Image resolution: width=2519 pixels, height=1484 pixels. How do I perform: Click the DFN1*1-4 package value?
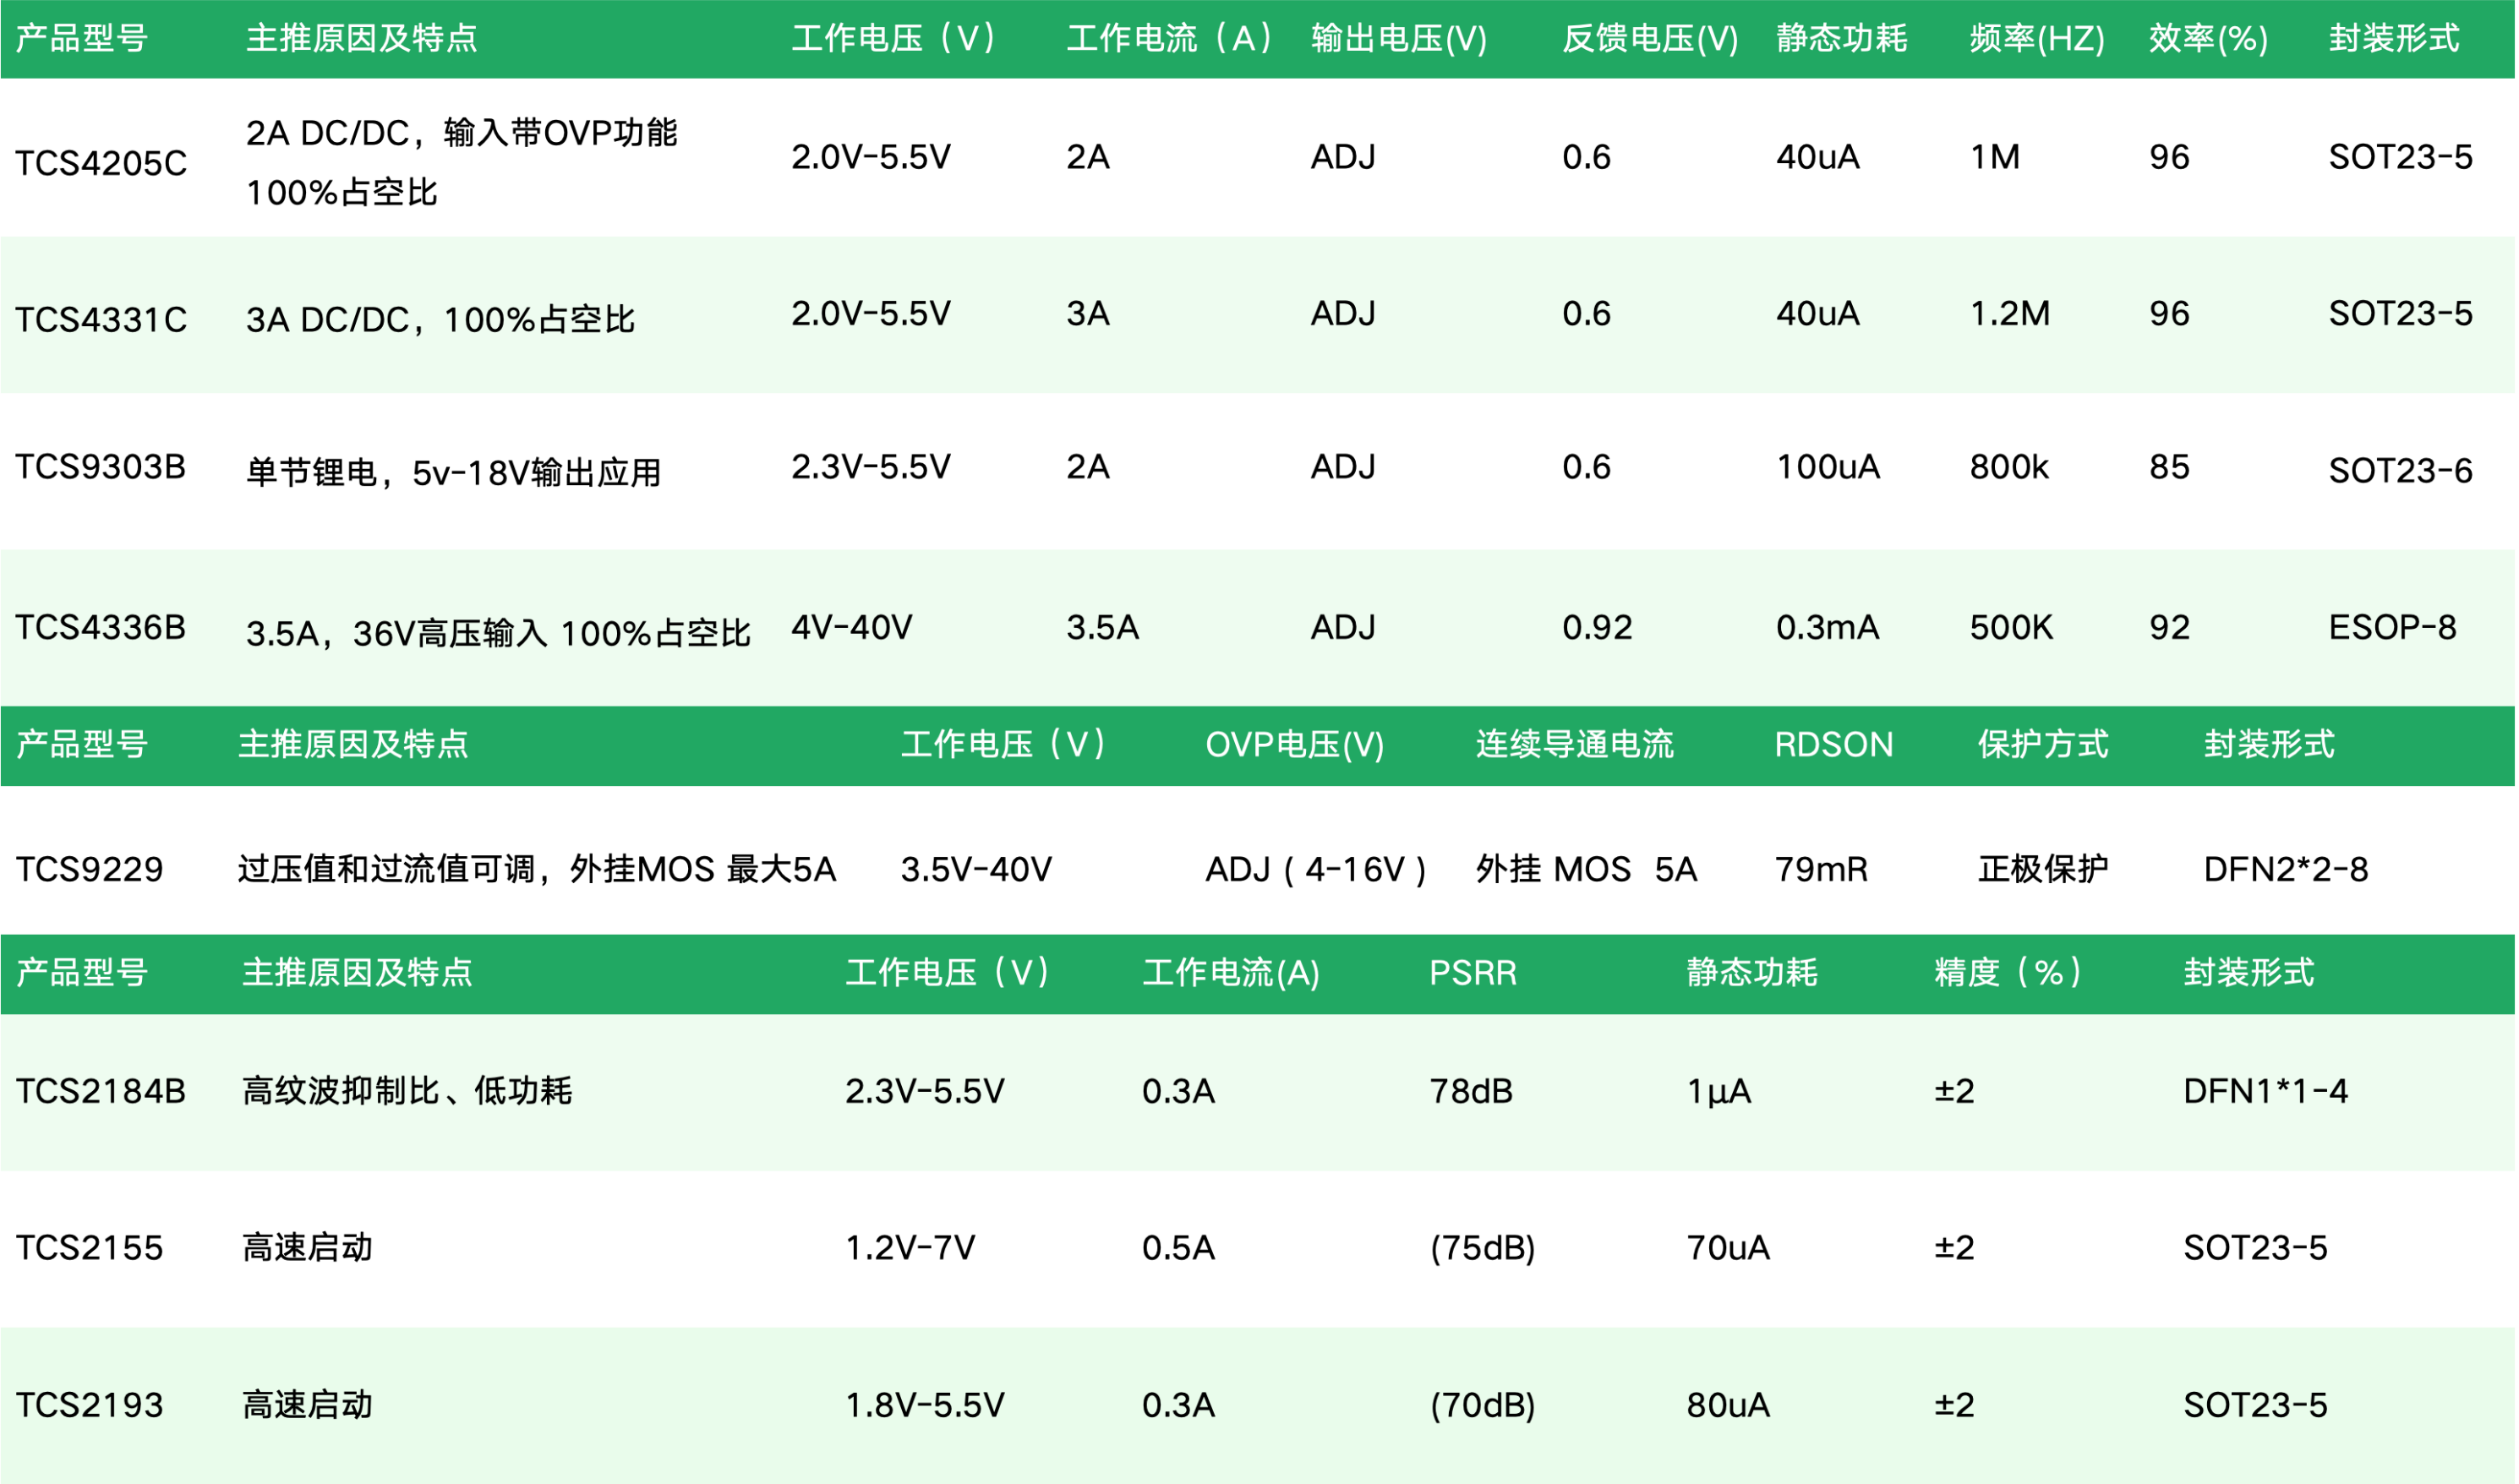[2265, 1092]
